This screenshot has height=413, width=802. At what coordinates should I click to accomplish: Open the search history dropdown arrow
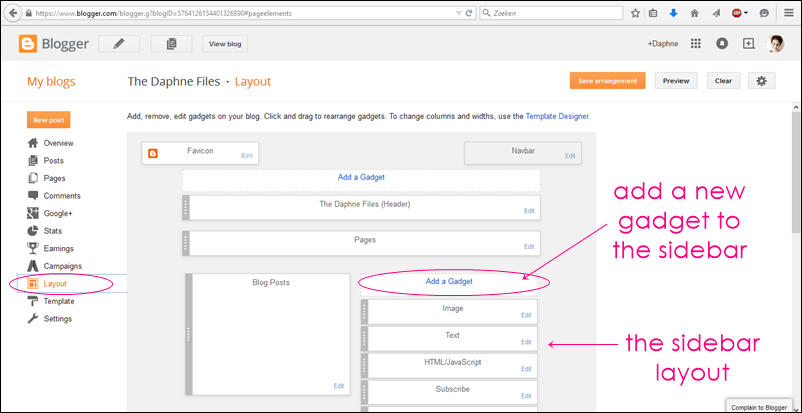click(458, 14)
